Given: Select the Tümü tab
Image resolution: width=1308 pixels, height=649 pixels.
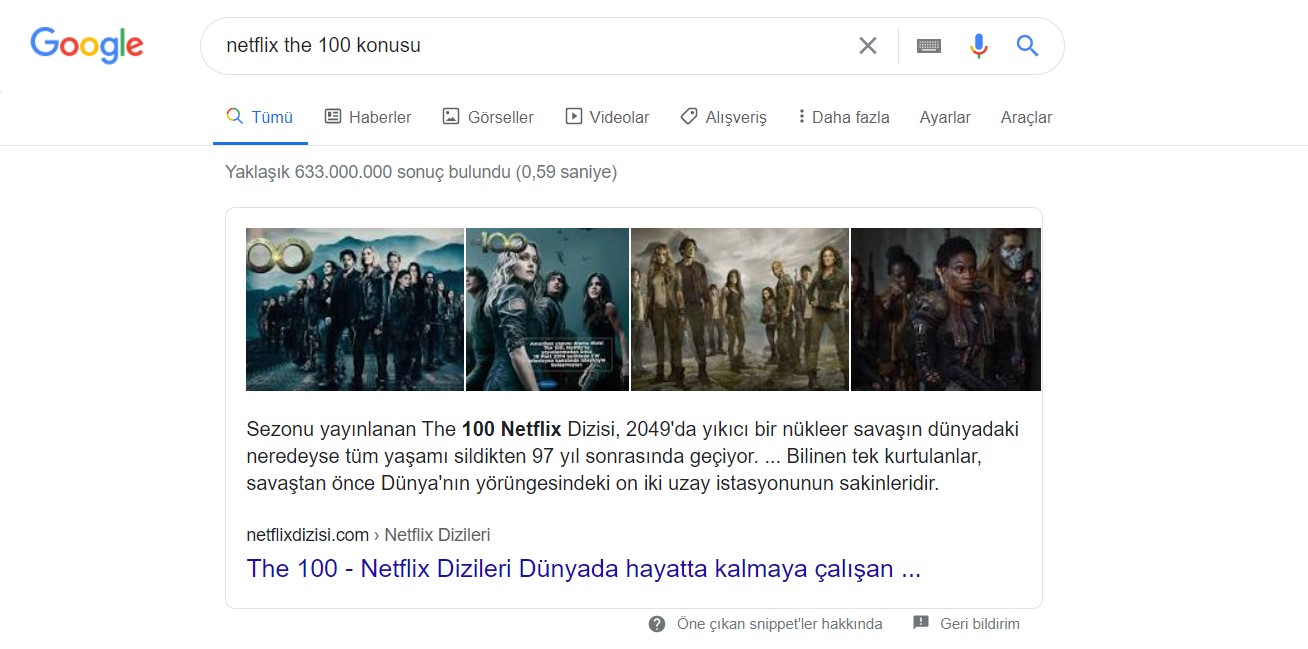Looking at the screenshot, I should 260,117.
